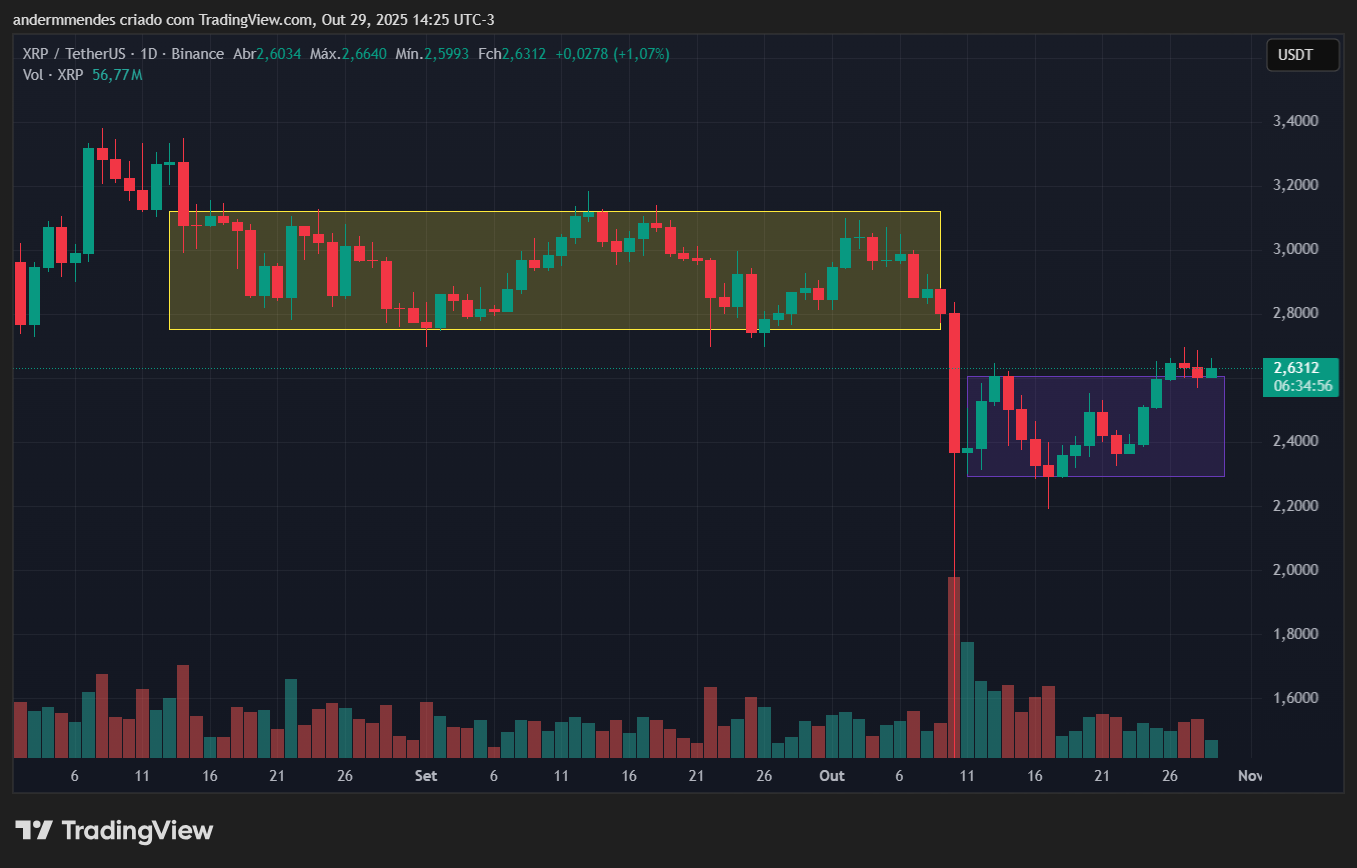Click the Nov label on time axis
1357x868 pixels.
coord(1249,776)
